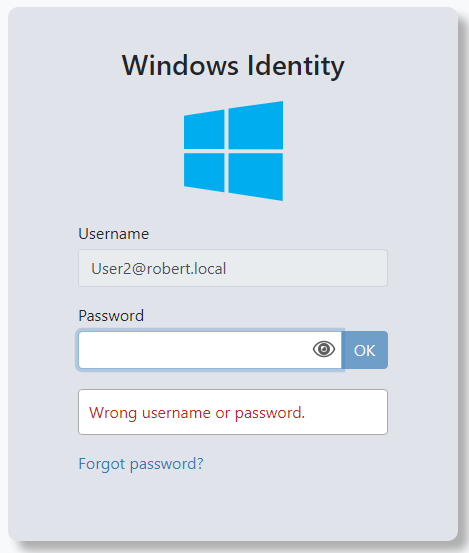The height and width of the screenshot is (553, 469).
Task: Show the password with the eye icon
Action: (324, 350)
